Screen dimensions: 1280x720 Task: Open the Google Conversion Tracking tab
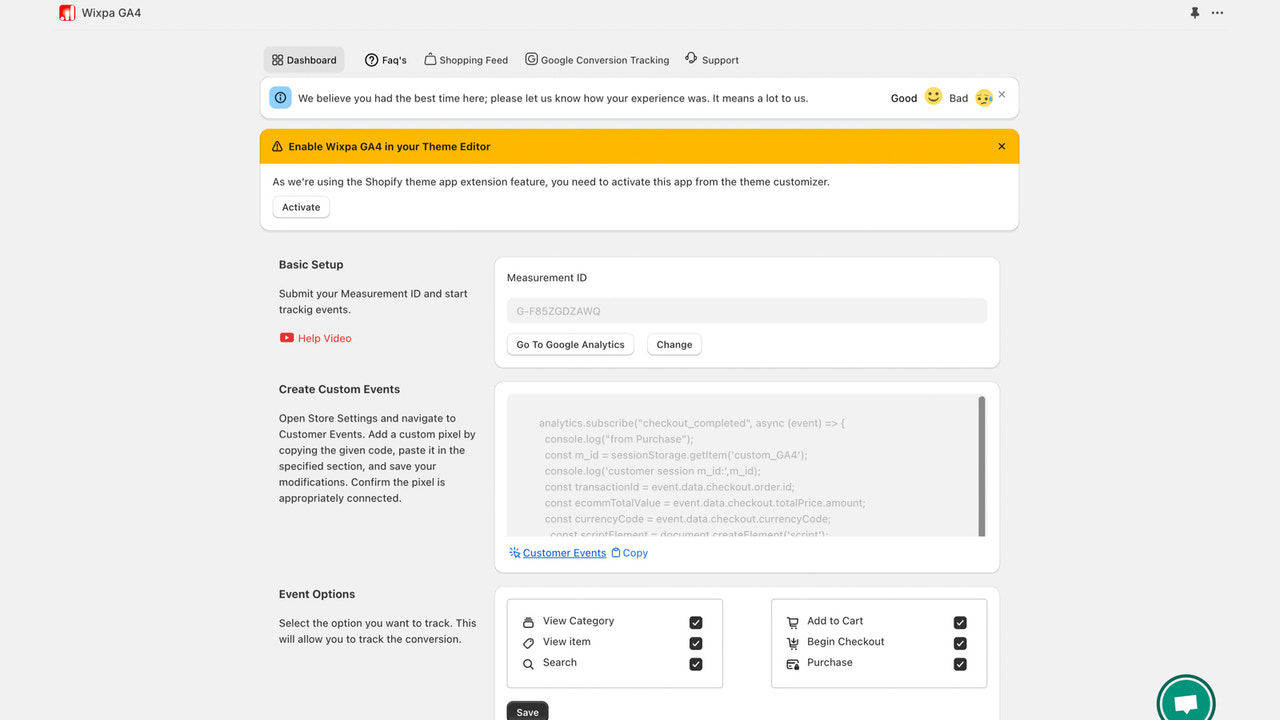point(597,59)
